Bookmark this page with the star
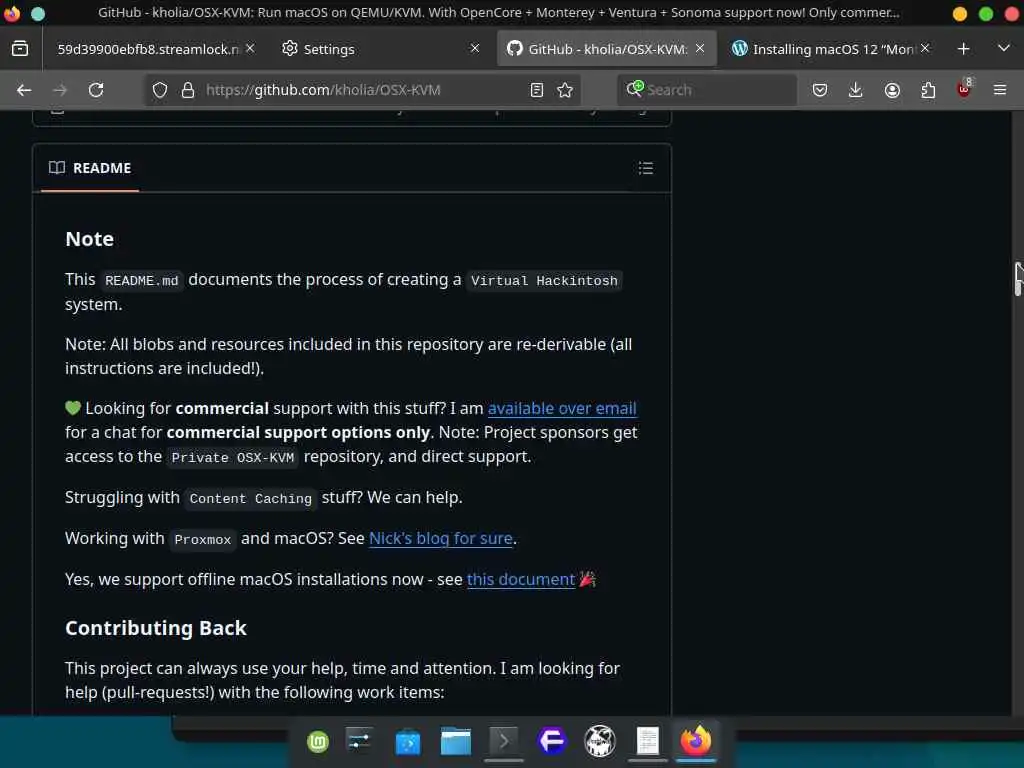 pos(566,90)
